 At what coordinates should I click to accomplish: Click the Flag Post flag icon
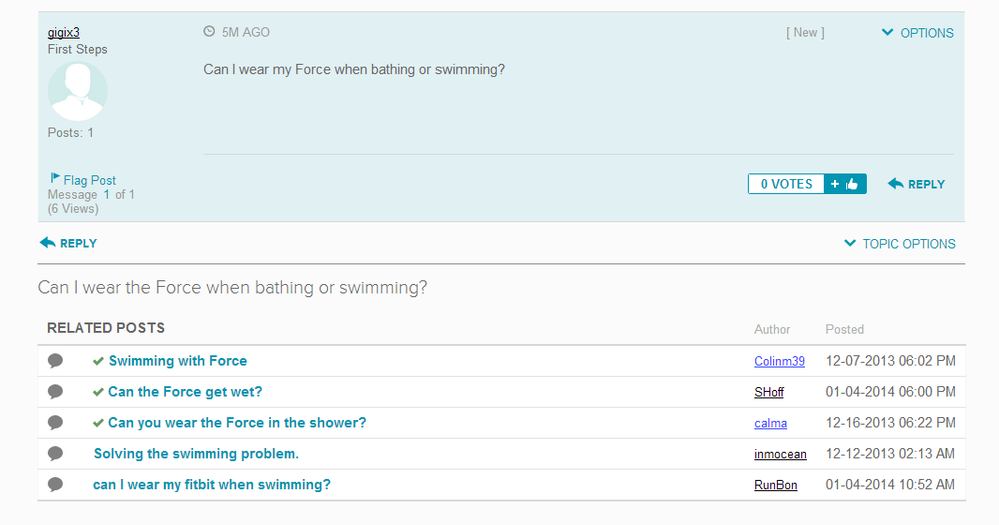click(55, 178)
